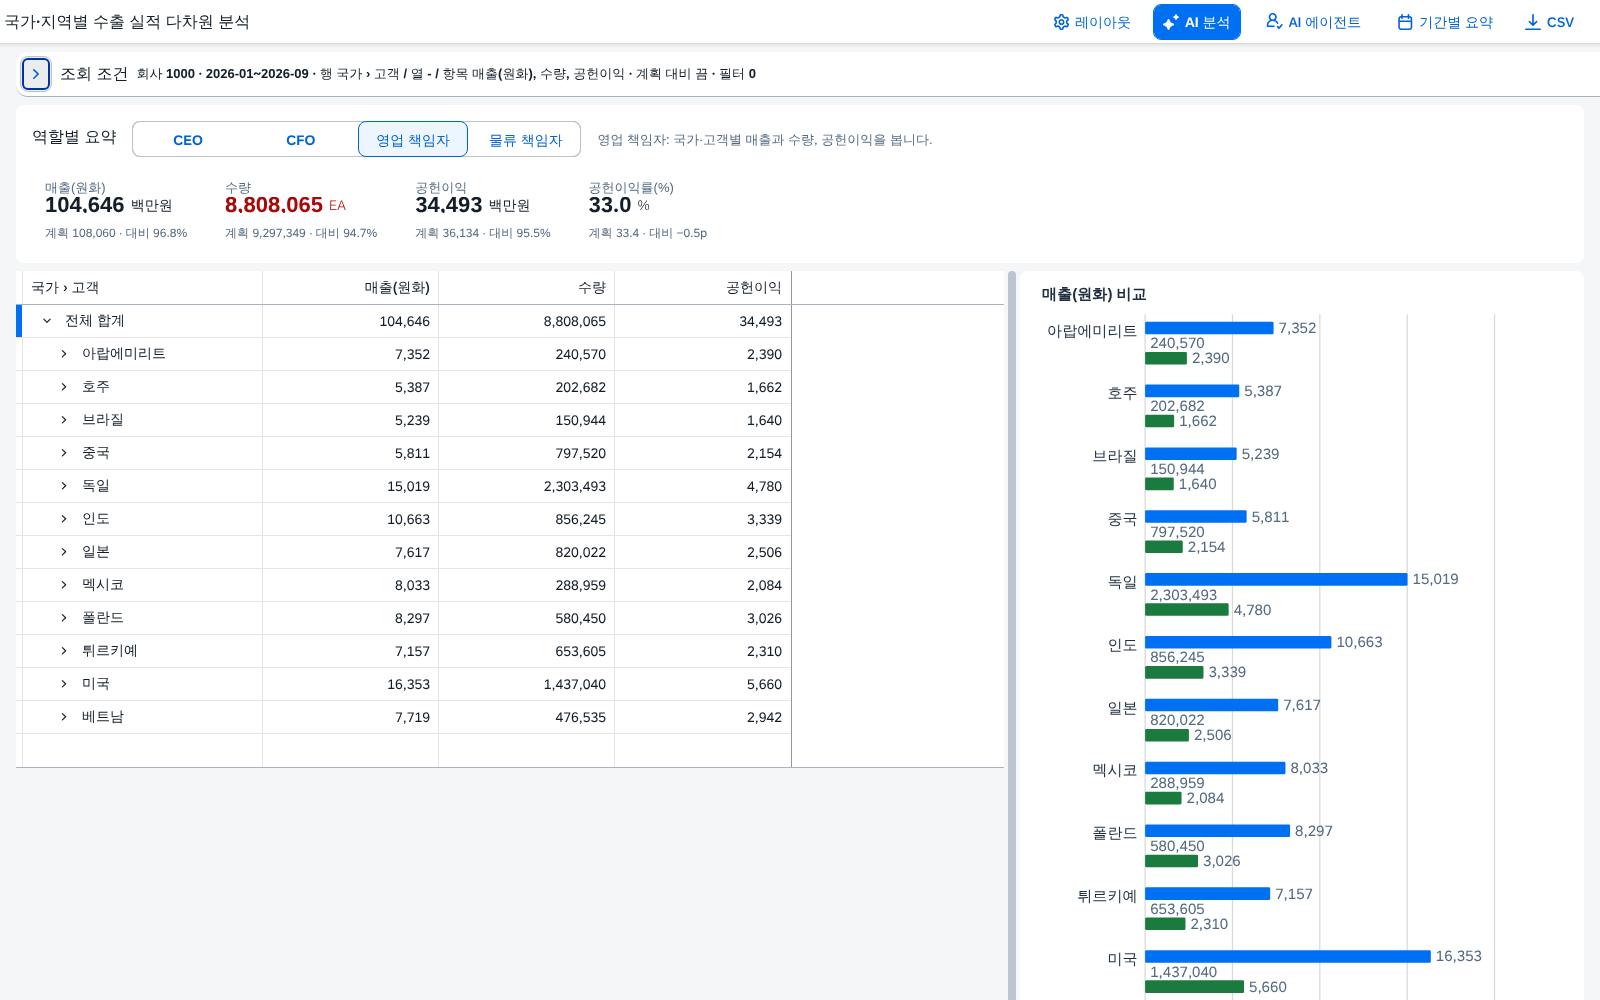Select the 인도 공헌이익 cell 3,339
This screenshot has height=1000, width=1600.
(x=703, y=519)
